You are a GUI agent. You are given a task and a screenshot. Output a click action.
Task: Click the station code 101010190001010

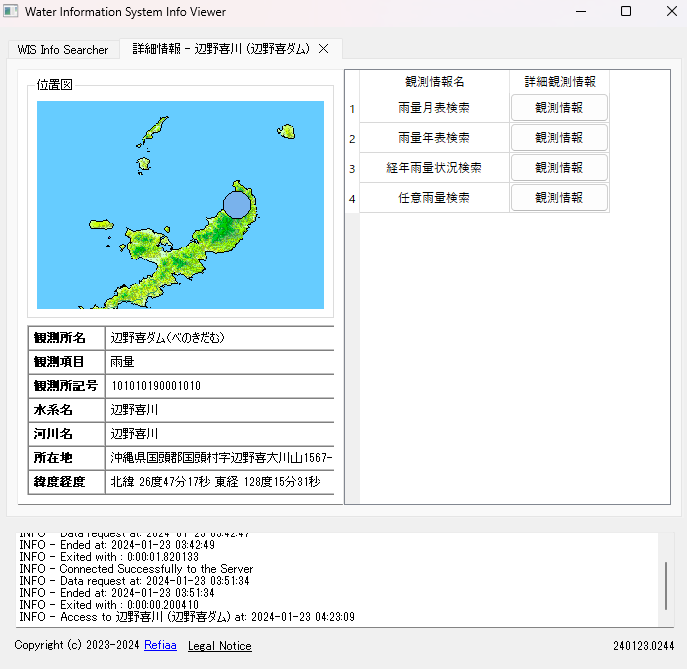156,386
